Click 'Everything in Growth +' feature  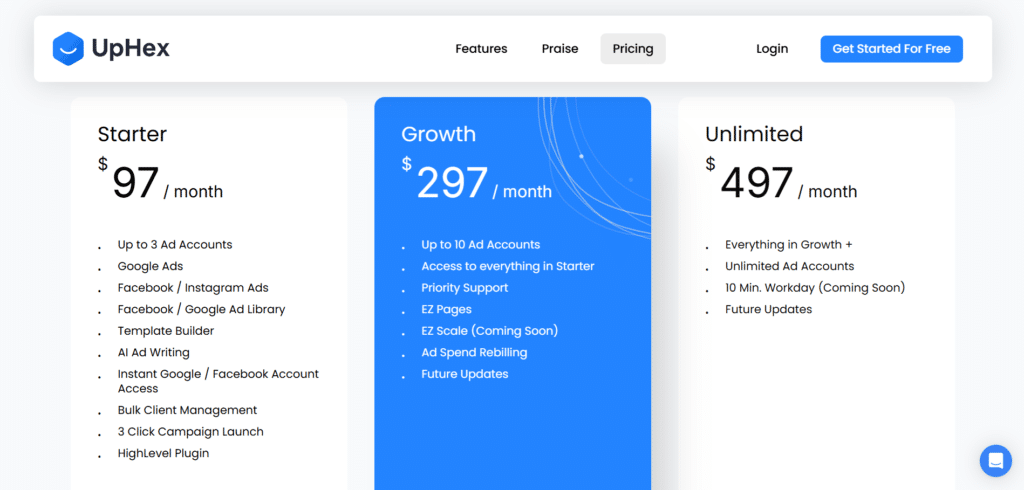click(x=789, y=245)
